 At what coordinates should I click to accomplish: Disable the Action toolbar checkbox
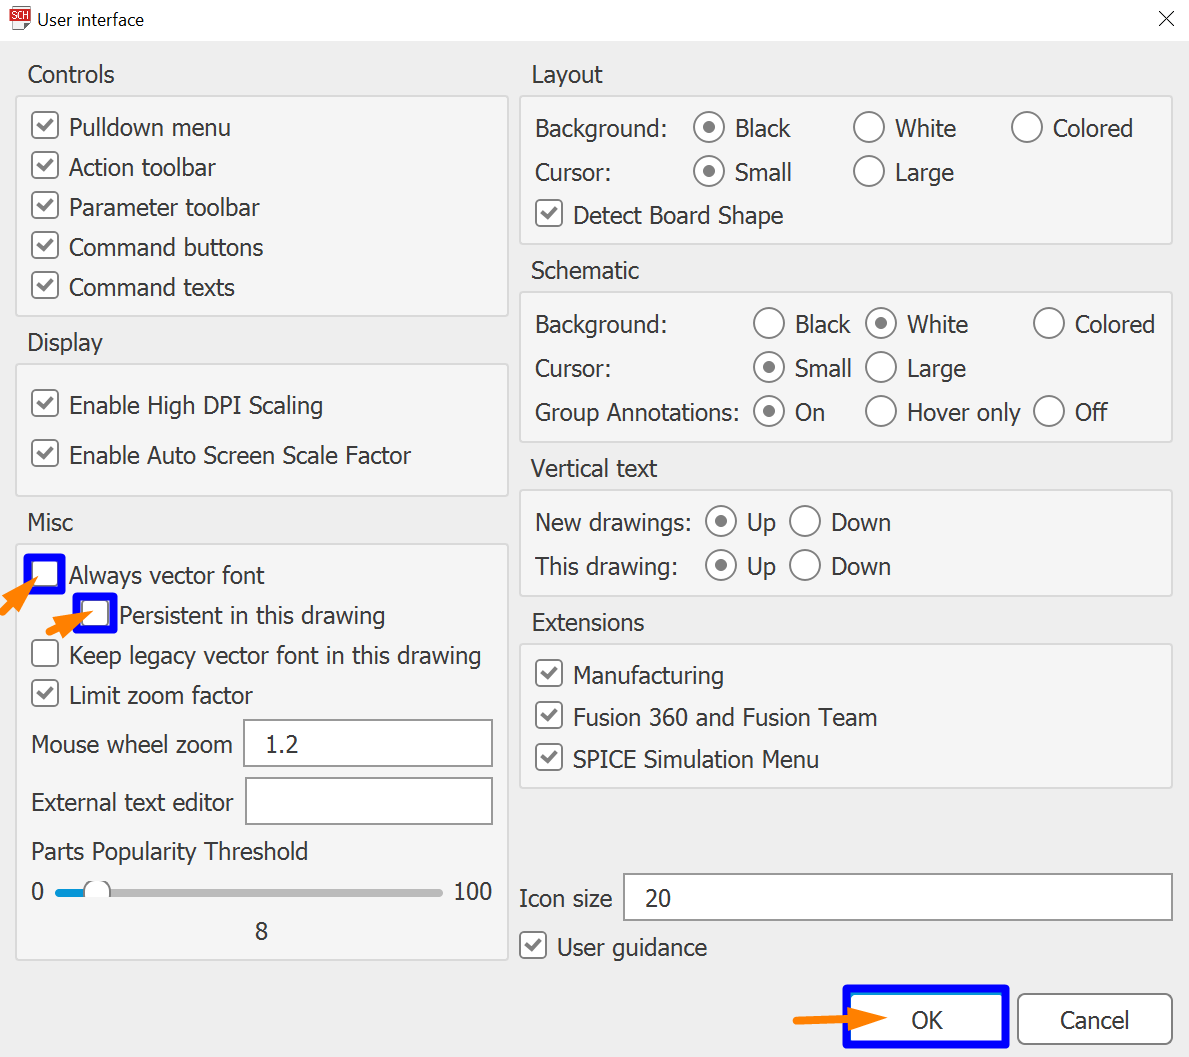coord(45,166)
